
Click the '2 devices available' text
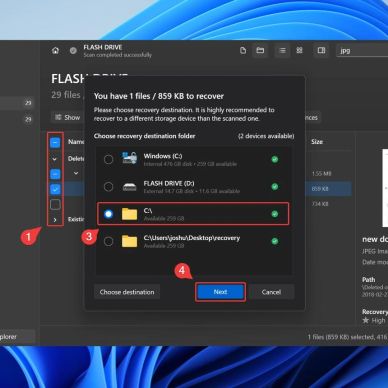click(x=266, y=136)
